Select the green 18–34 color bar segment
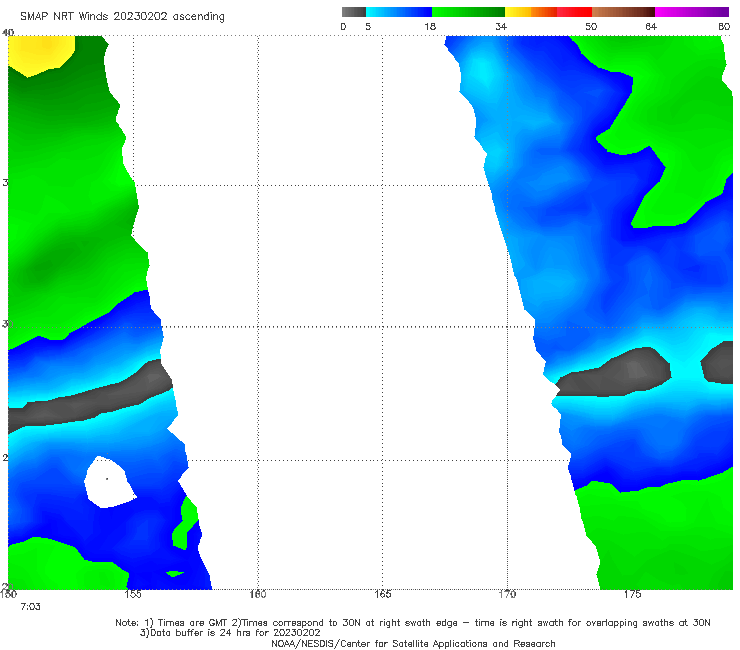 [468, 12]
